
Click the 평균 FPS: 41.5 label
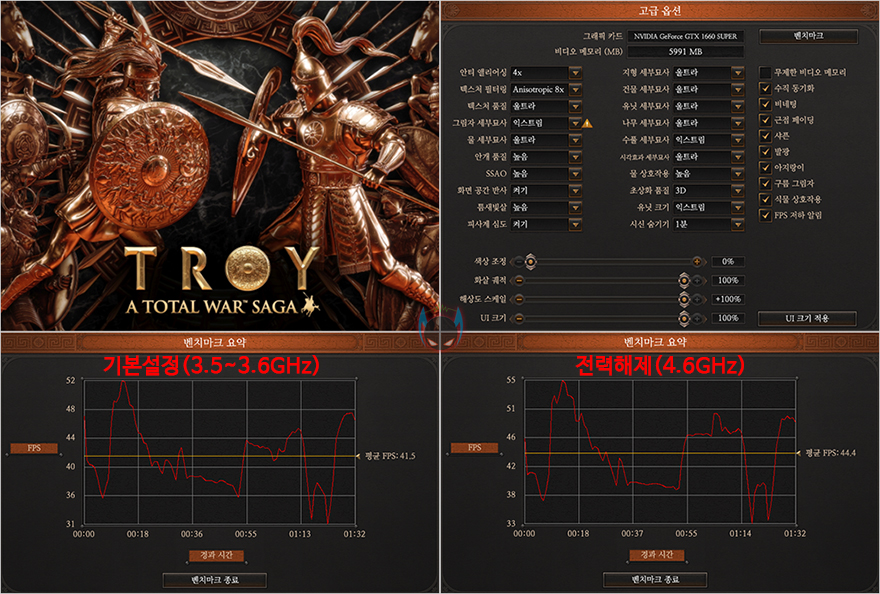[x=390, y=456]
